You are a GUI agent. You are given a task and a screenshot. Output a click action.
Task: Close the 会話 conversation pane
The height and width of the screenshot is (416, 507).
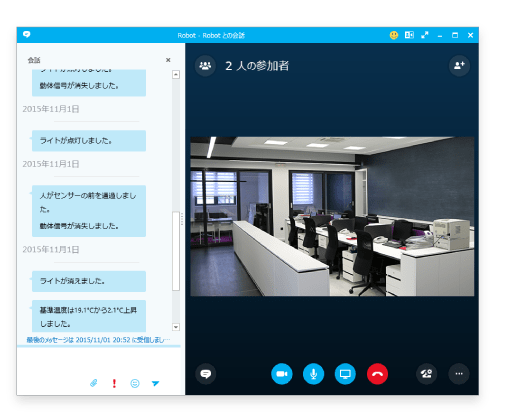(168, 60)
